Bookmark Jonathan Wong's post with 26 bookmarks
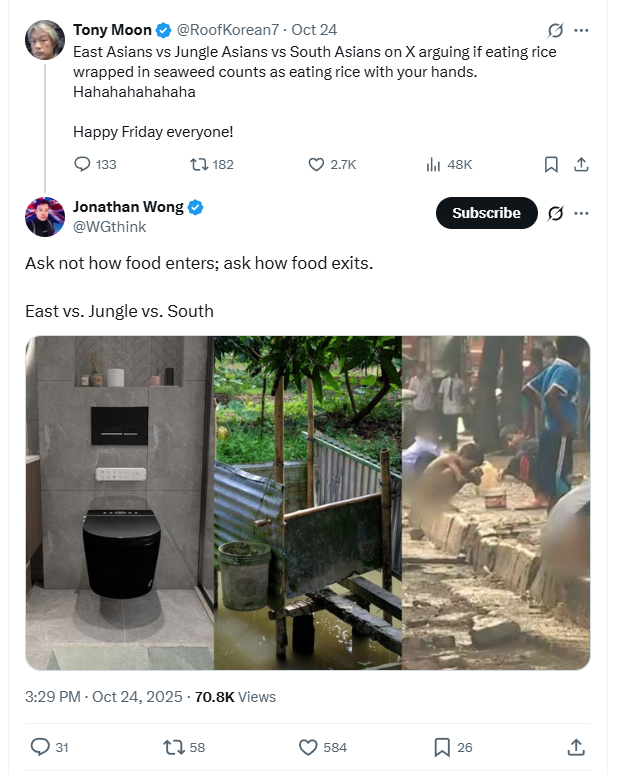 point(442,747)
